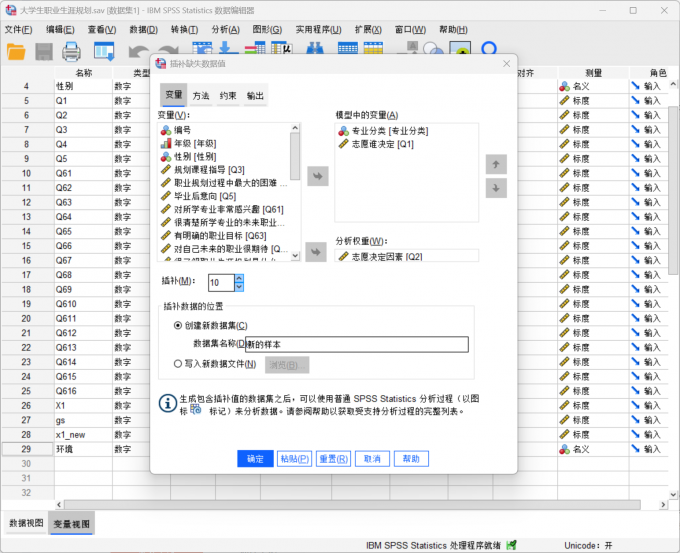Click the x1_new variable name cell
The width and height of the screenshot is (680, 553).
(x=83, y=435)
